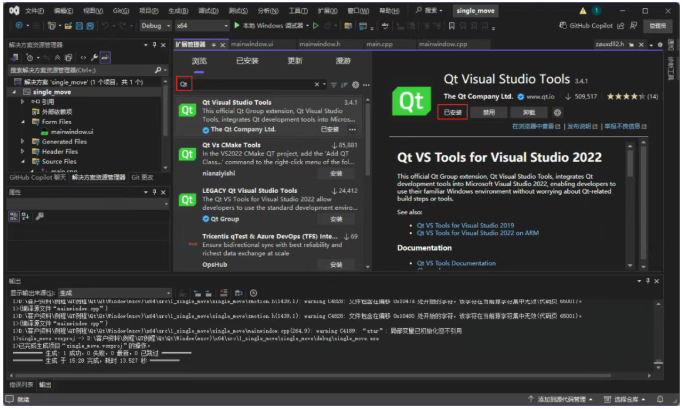Collapse the Form Files tree node
This screenshot has height=409, width=683.
point(23,122)
